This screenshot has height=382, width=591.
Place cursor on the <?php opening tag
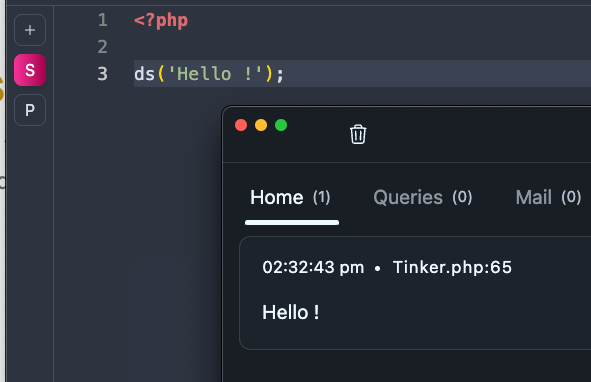coord(161,20)
